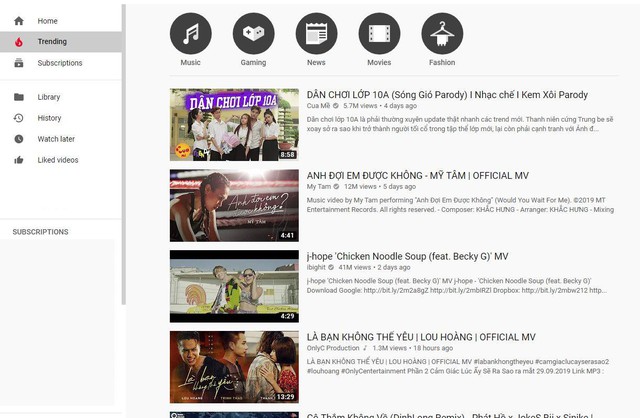Open the Music category circle icon
640x418 pixels.
click(191, 33)
